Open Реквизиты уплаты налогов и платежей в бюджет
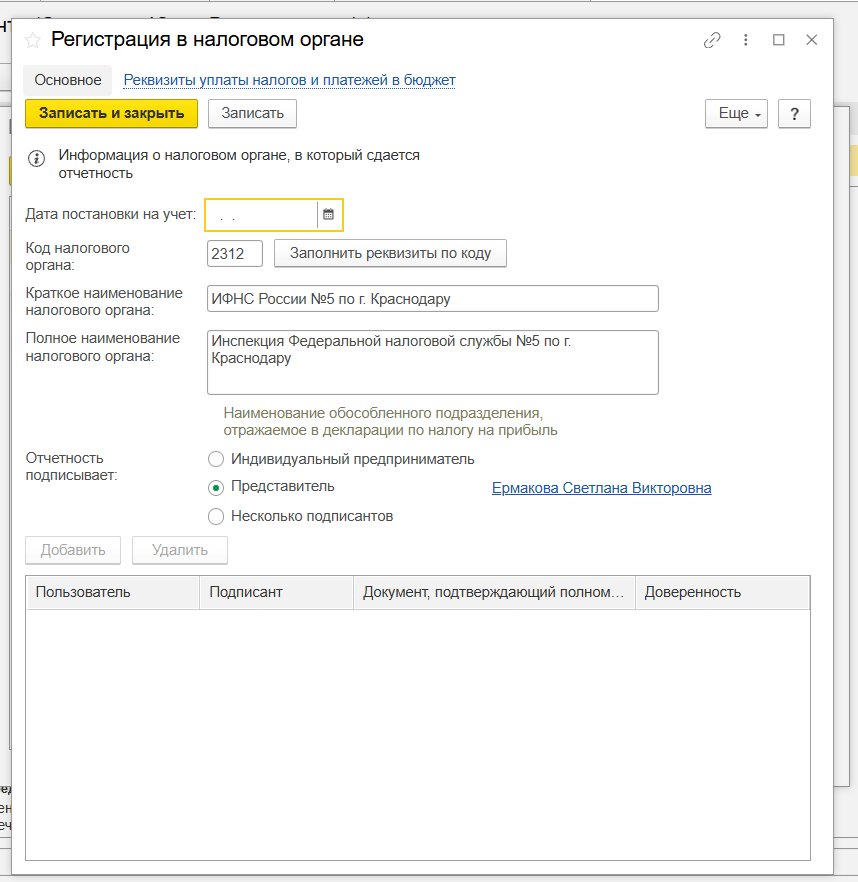The image size is (858, 882). point(289,80)
